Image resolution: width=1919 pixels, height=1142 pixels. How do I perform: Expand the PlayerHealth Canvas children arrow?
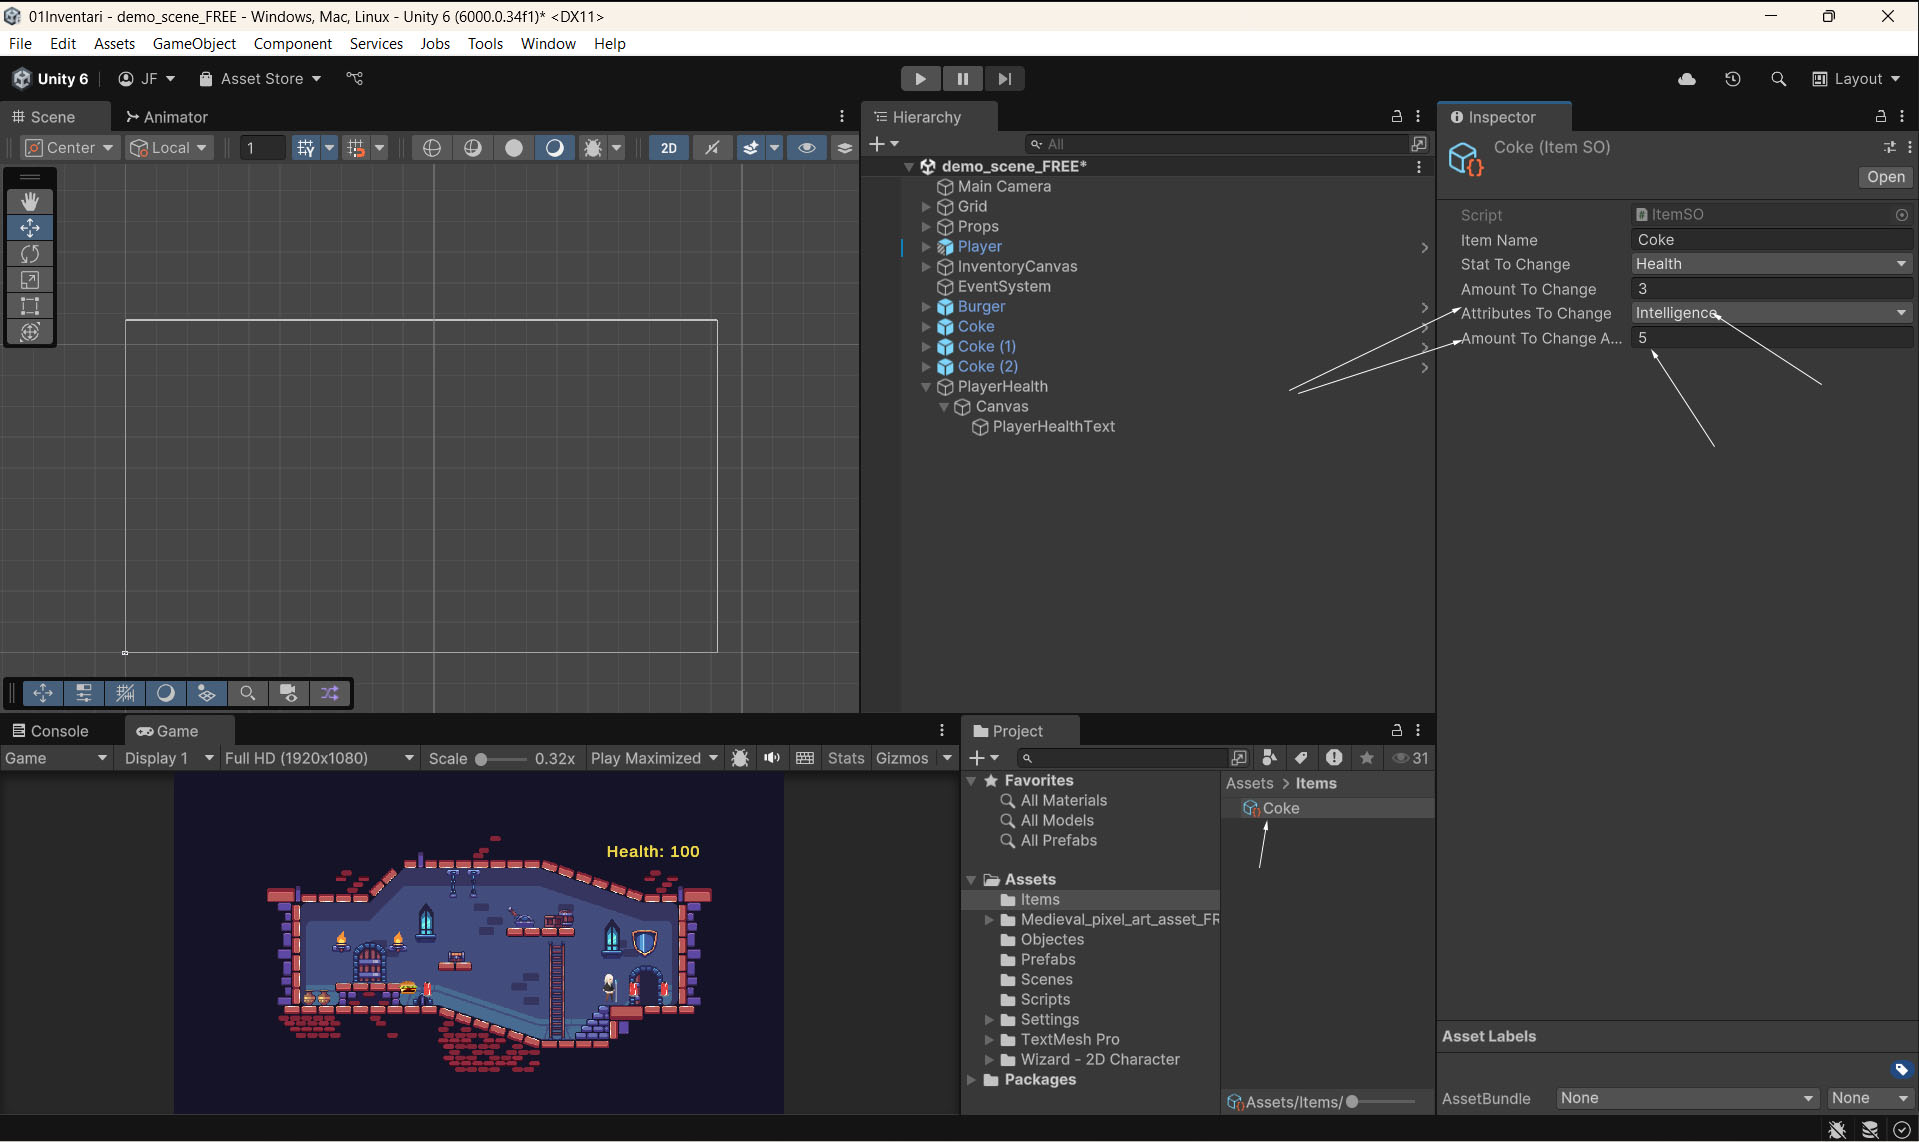[943, 407]
